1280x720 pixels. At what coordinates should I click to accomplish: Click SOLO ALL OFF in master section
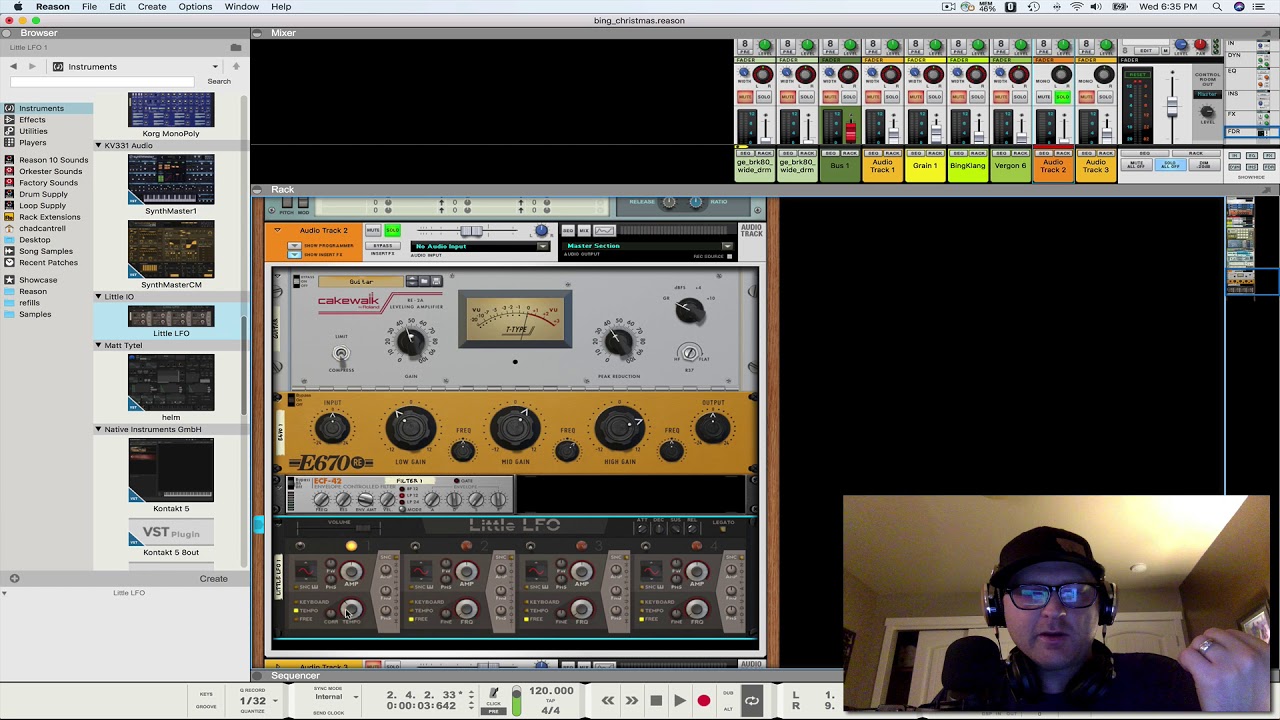(x=1169, y=164)
